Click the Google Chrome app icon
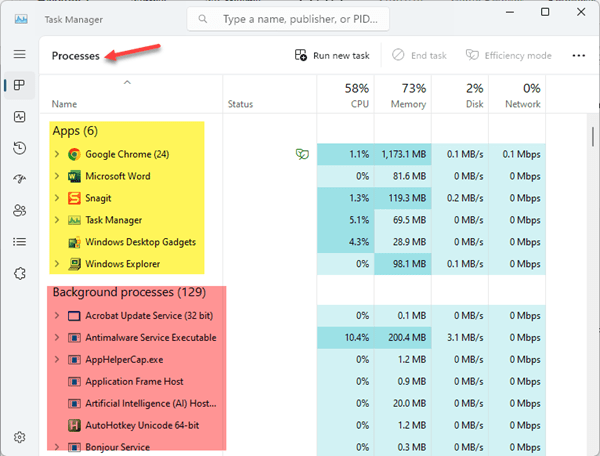 coord(74,154)
